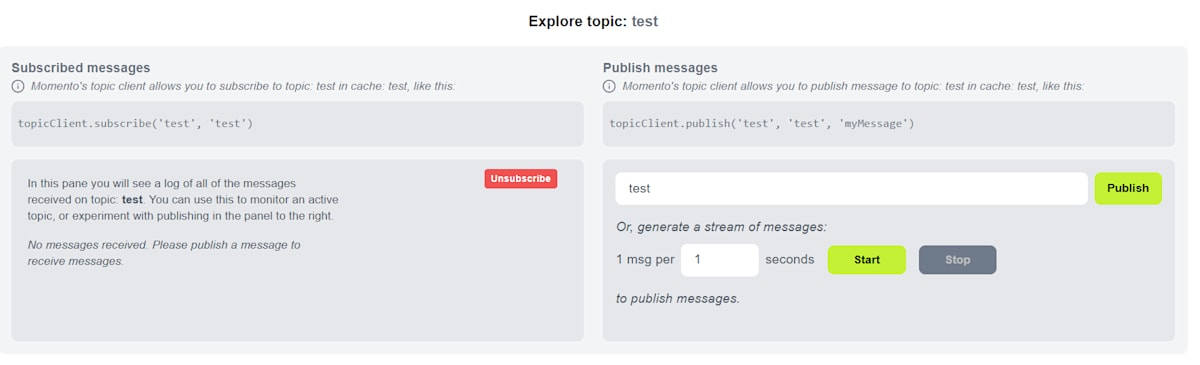
Task: Click the info icon under Publish messages
Action: pos(609,86)
